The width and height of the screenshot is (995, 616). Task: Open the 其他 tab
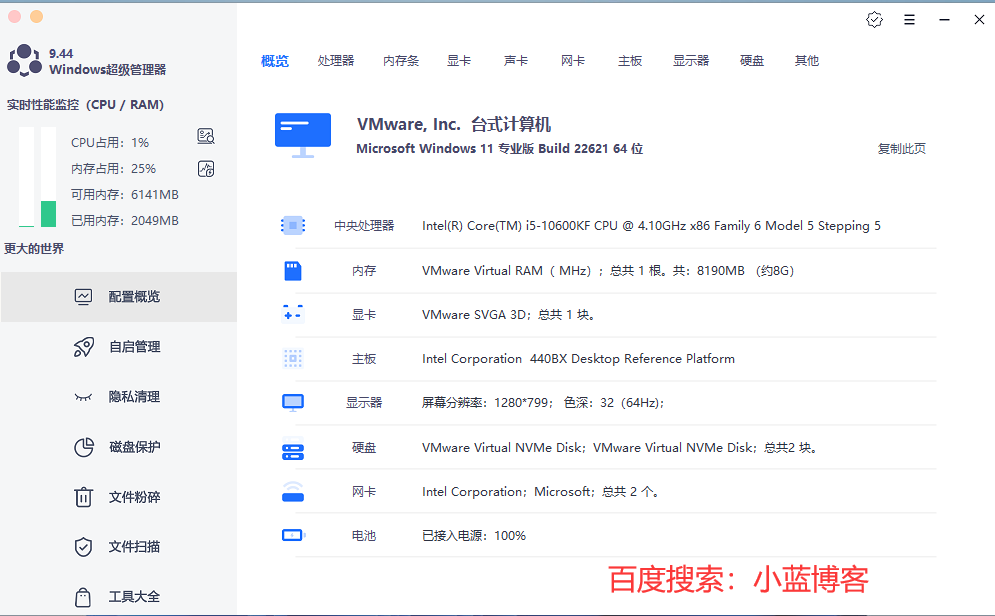(807, 61)
